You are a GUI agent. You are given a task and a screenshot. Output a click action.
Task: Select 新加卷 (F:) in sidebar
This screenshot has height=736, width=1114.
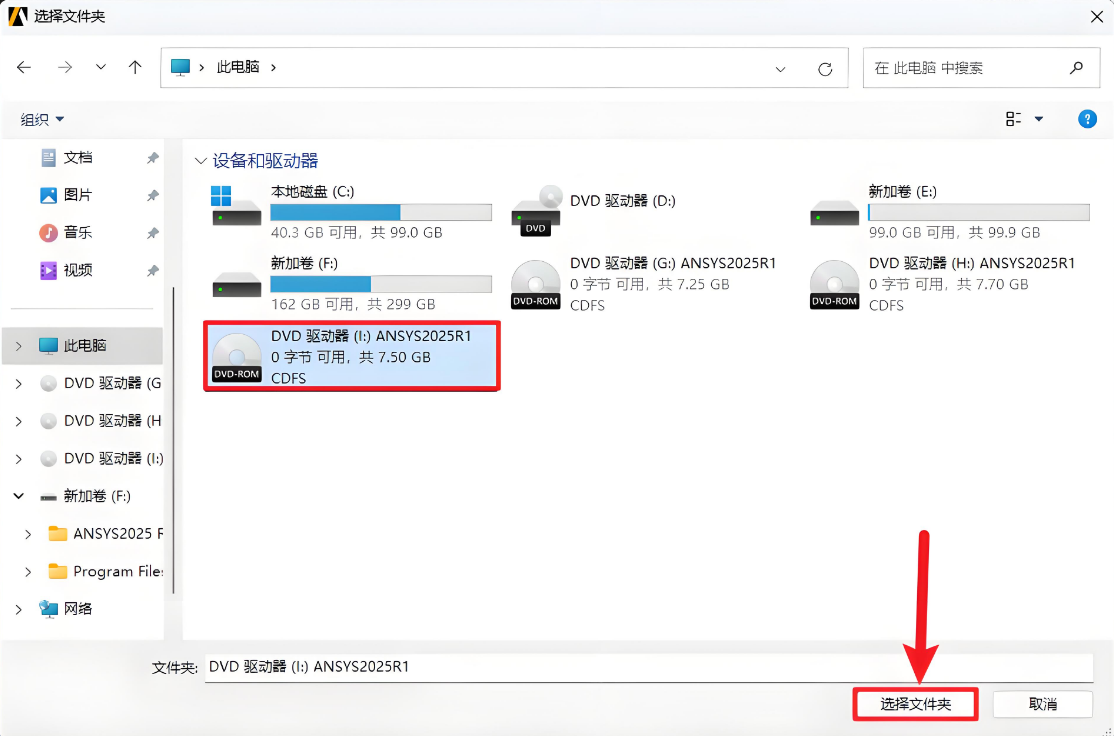85,496
